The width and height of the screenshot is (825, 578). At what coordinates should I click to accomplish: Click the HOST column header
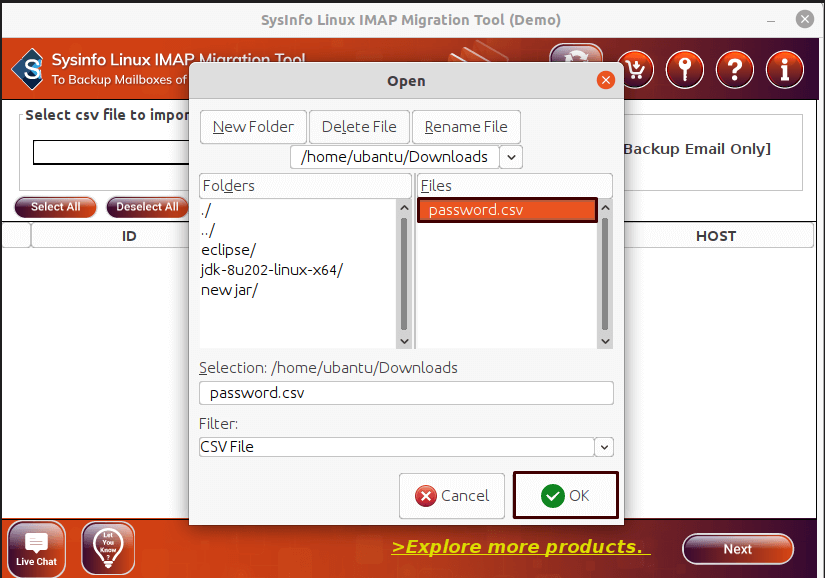(x=717, y=236)
